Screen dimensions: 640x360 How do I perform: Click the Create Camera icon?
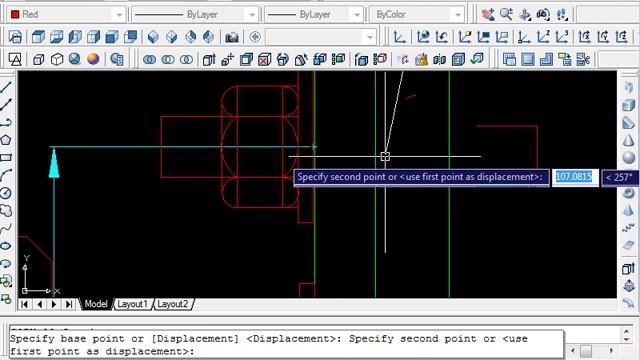pos(232,37)
